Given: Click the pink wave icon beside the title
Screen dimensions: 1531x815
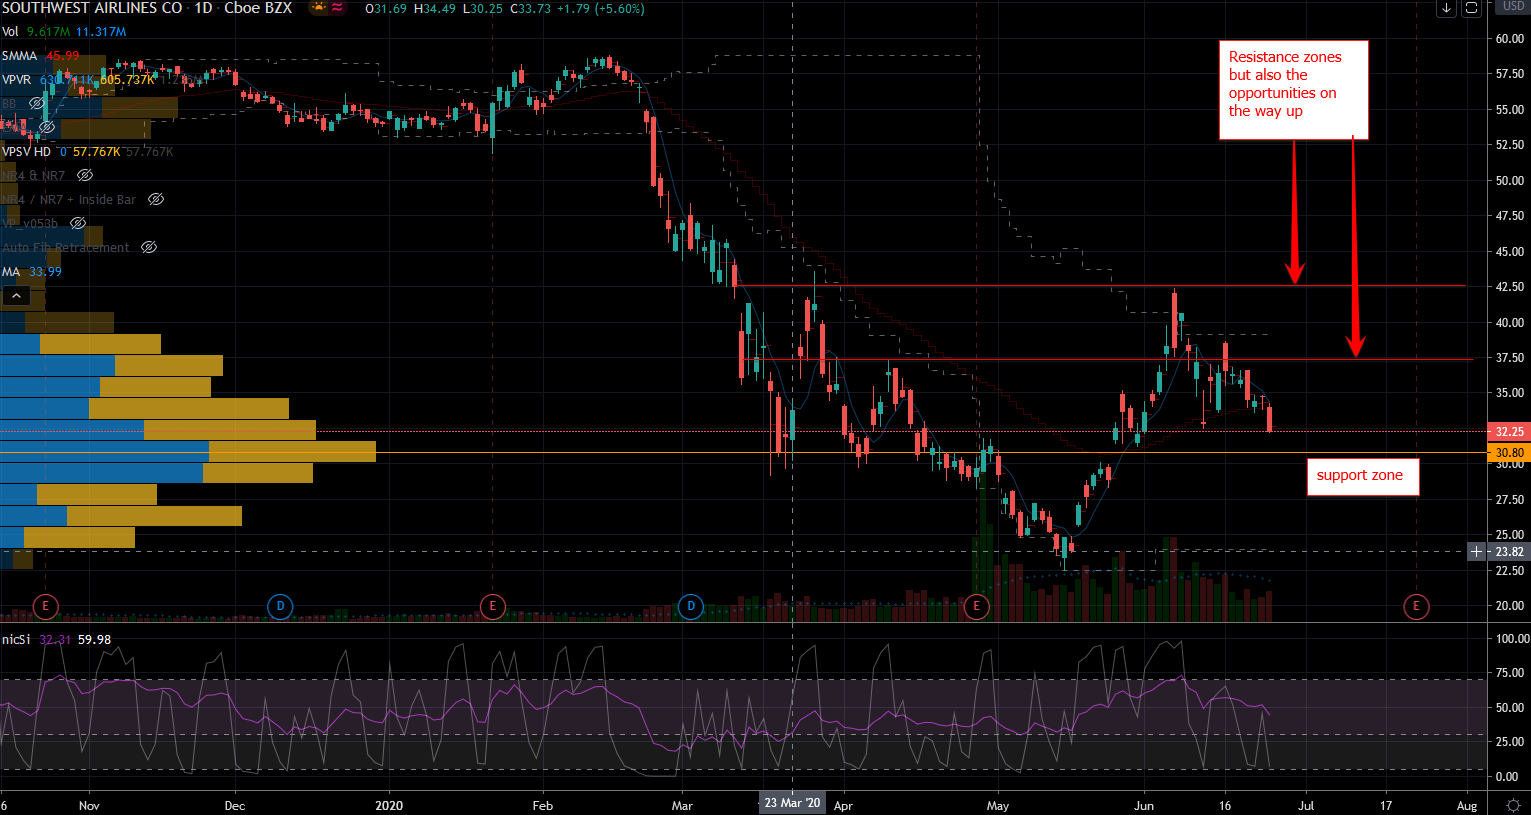Looking at the screenshot, I should (x=337, y=8).
